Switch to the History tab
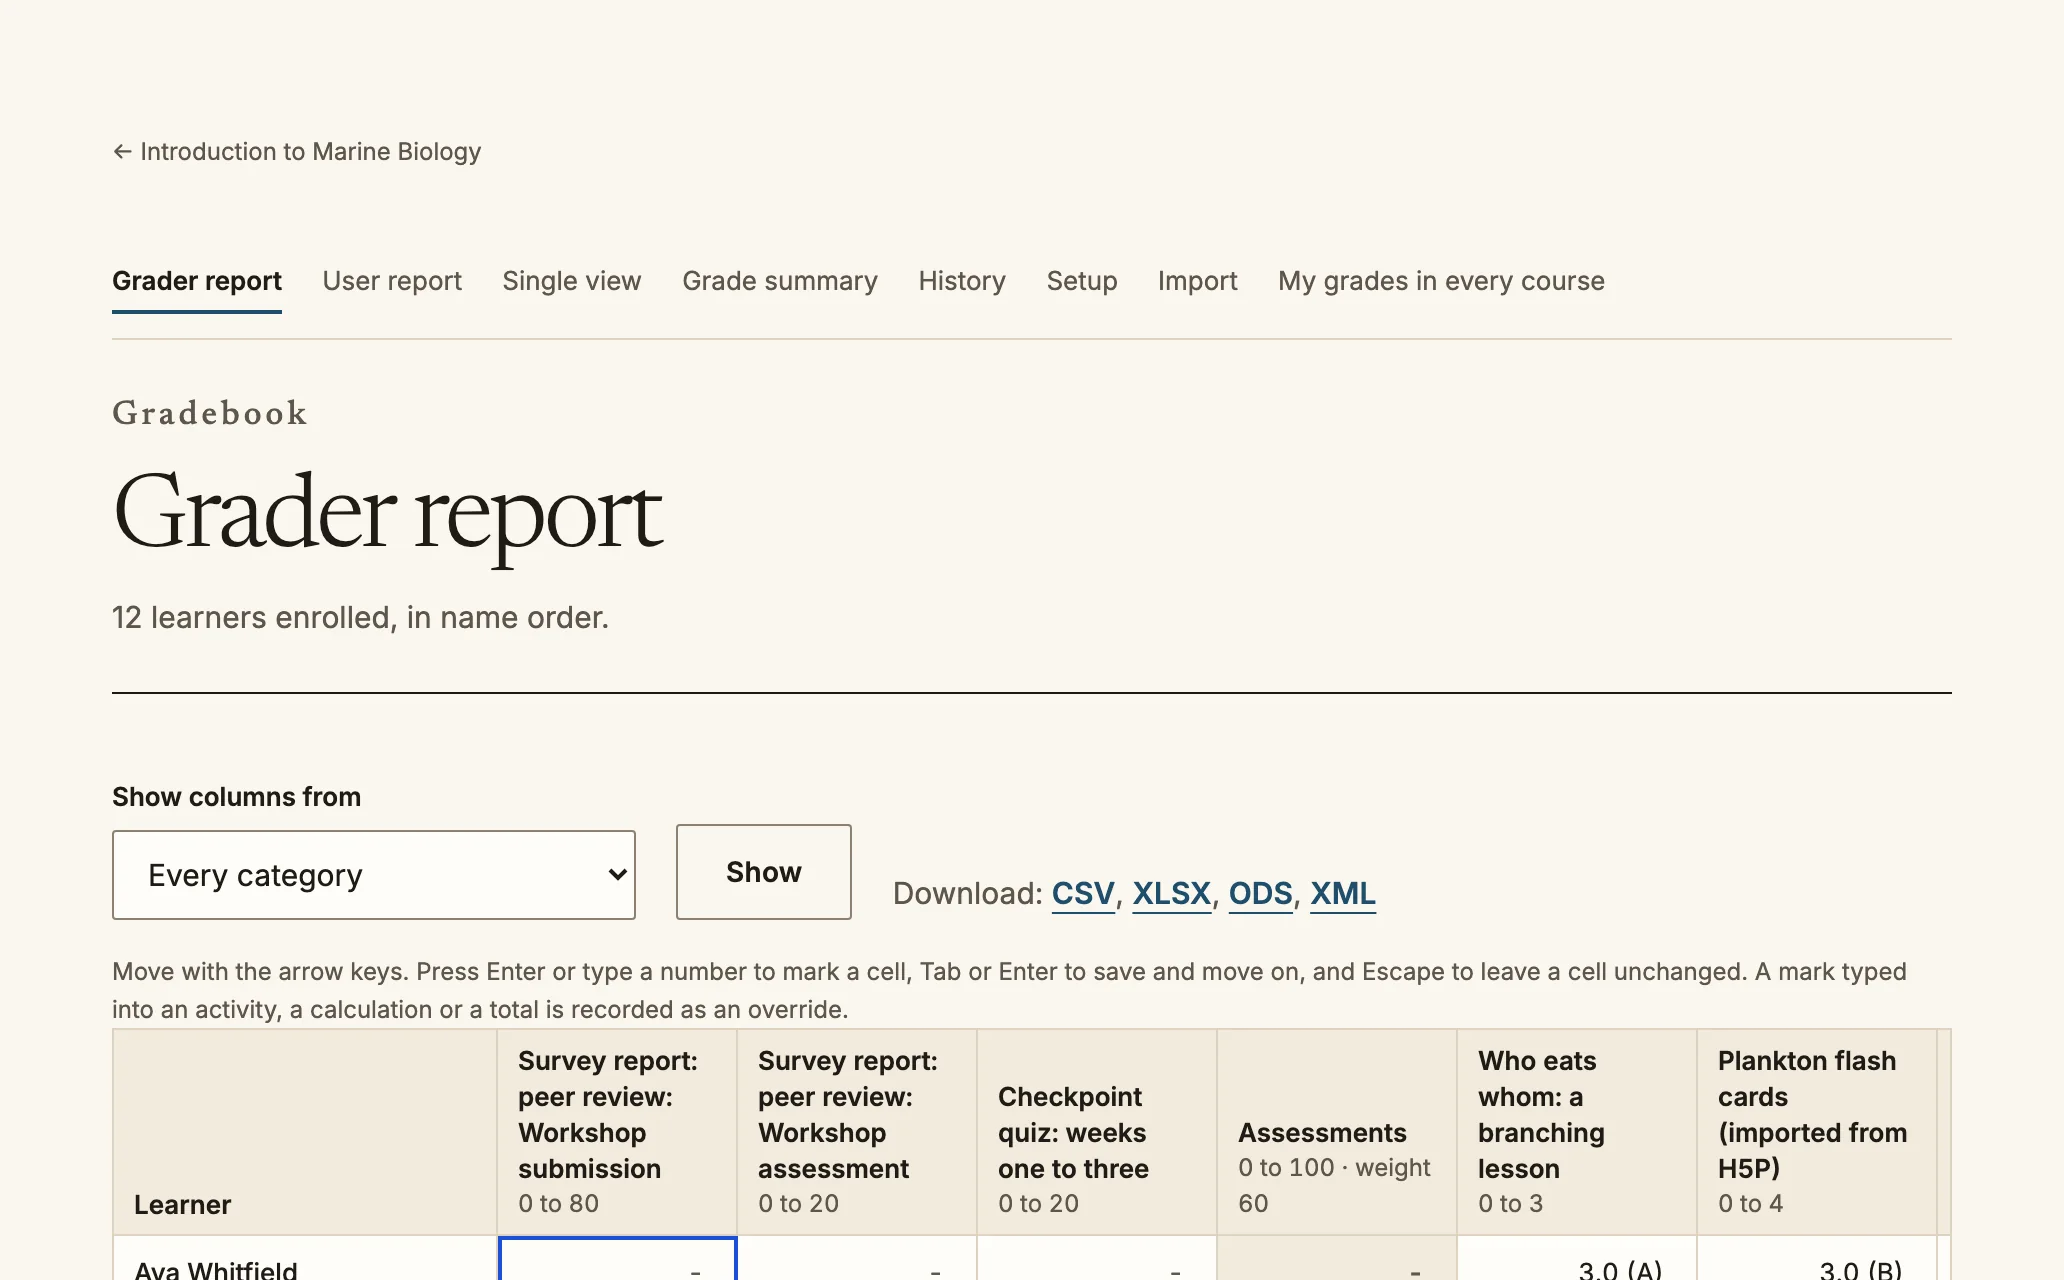 click(962, 281)
